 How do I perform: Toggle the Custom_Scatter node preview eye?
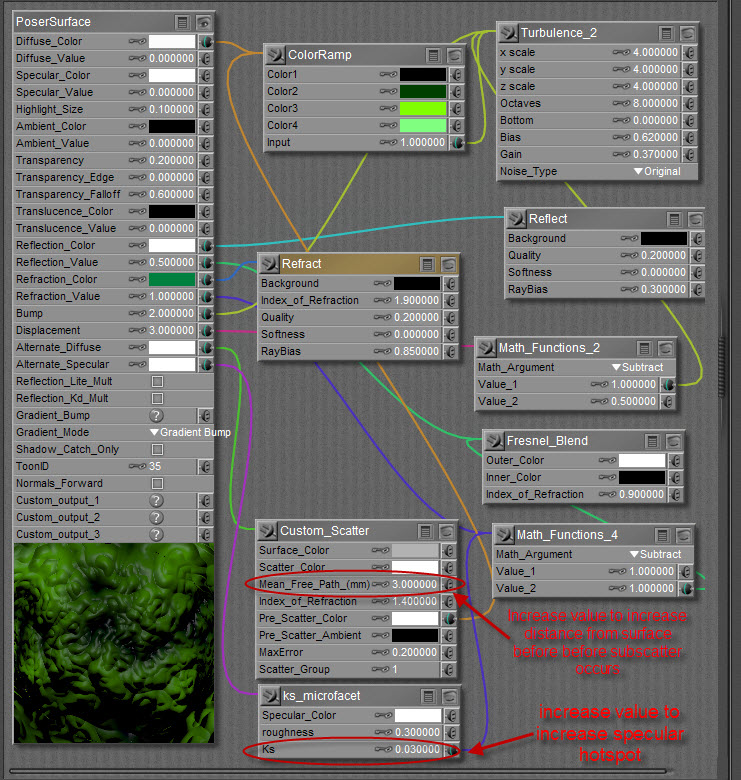(447, 532)
